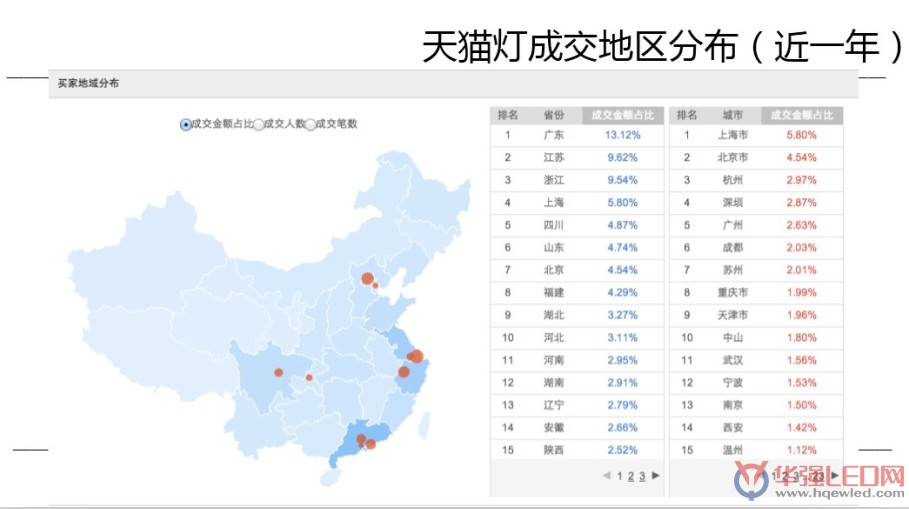Click the 省份 column header
Screen dimensions: 909x509
(x=554, y=115)
